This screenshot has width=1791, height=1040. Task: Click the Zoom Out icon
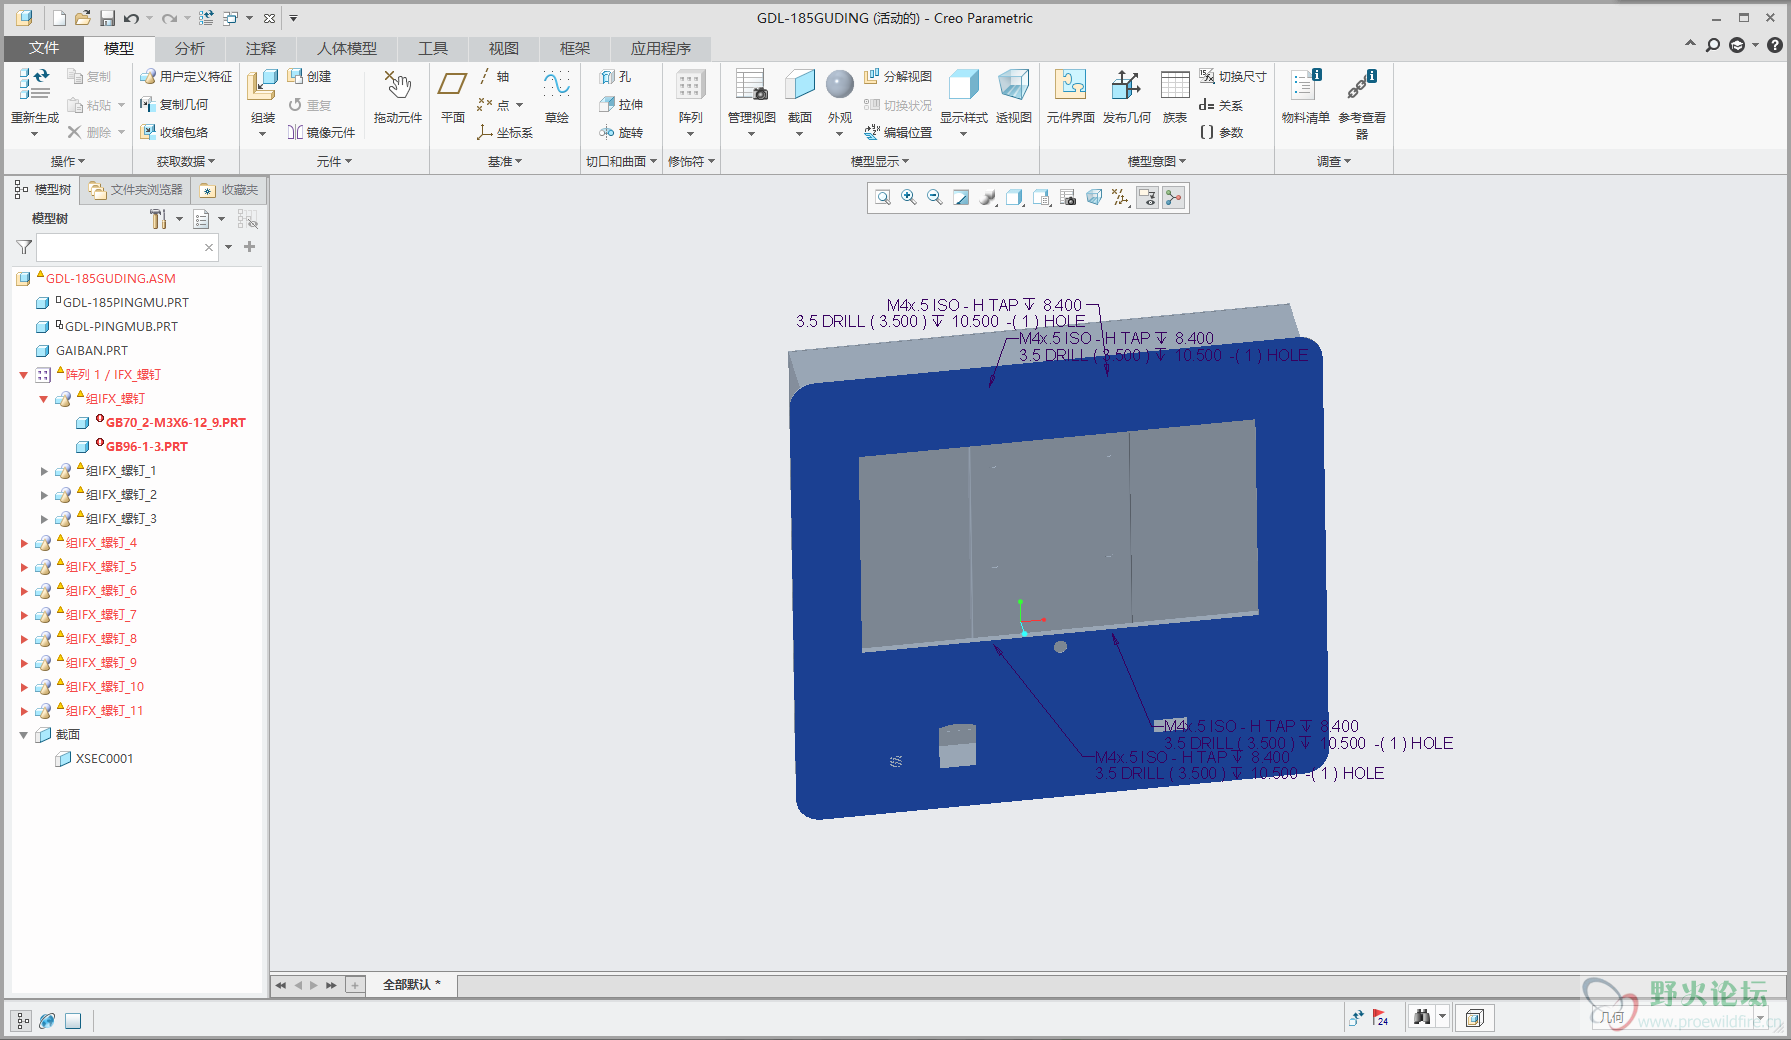click(935, 198)
